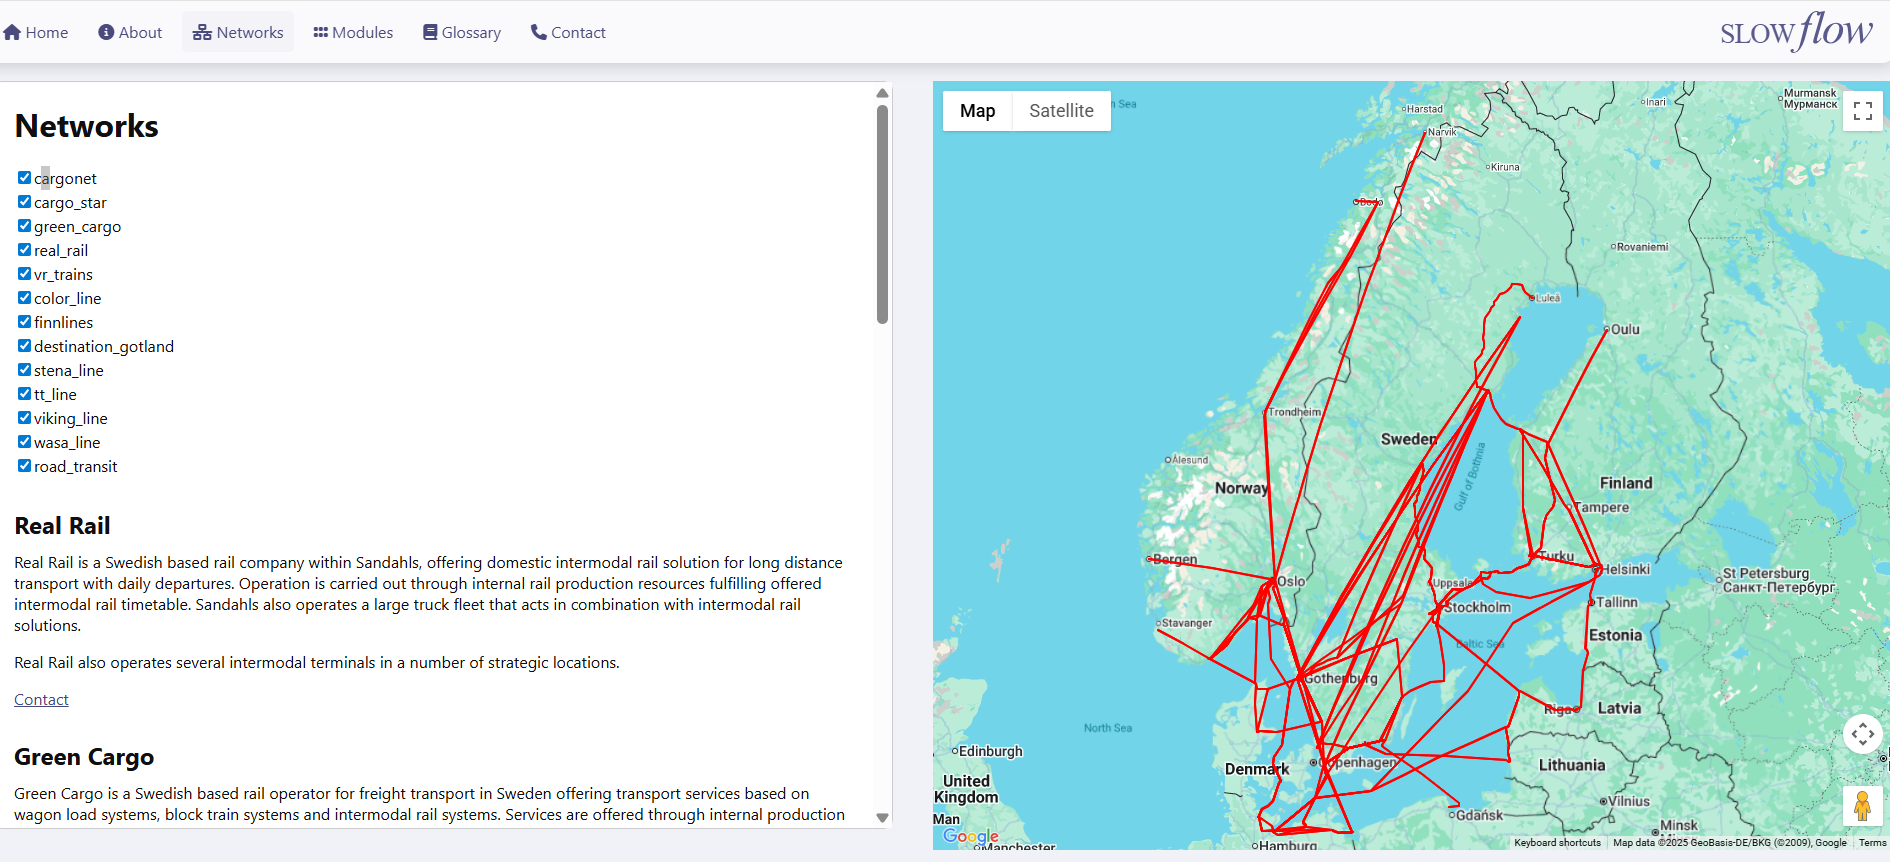Toggle the finnlines checkbox
1890x862 pixels.
[24, 322]
